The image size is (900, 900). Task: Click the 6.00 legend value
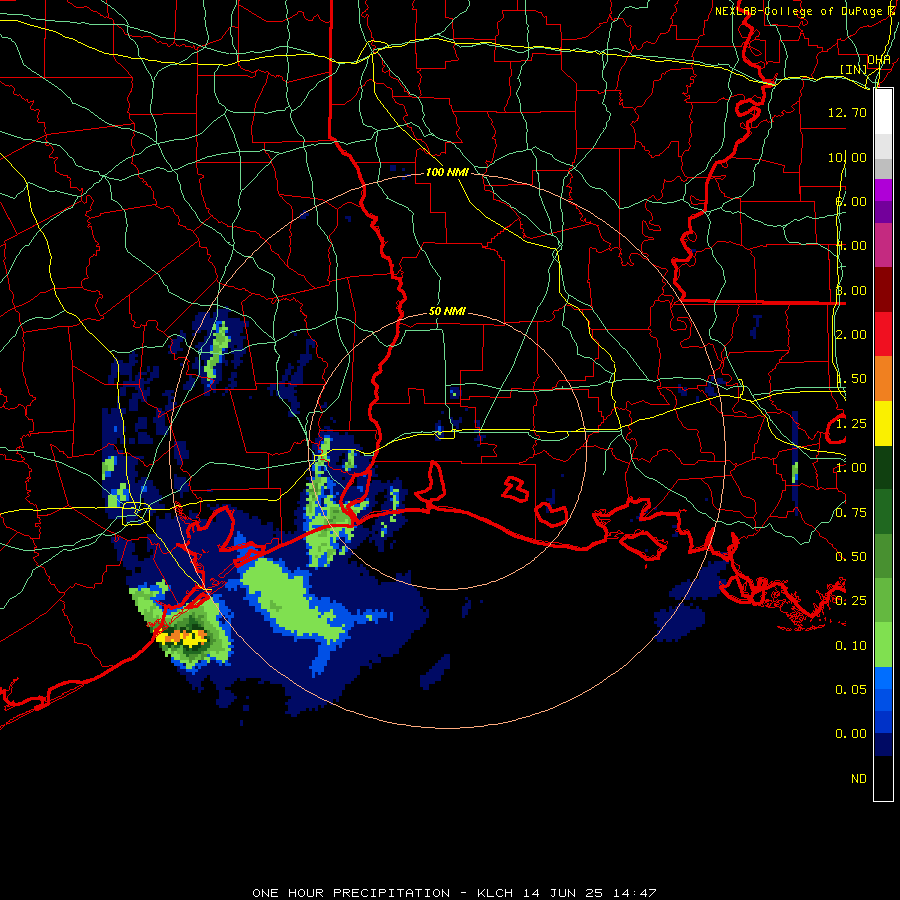(x=851, y=201)
